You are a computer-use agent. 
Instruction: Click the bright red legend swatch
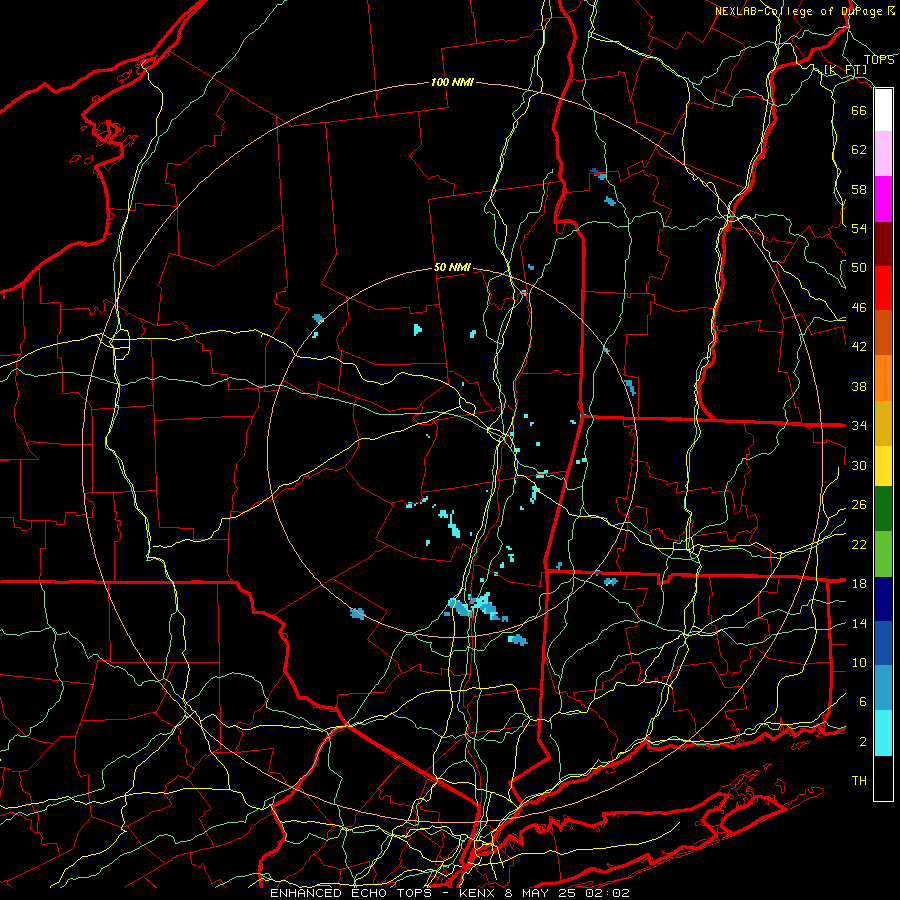pos(883,288)
